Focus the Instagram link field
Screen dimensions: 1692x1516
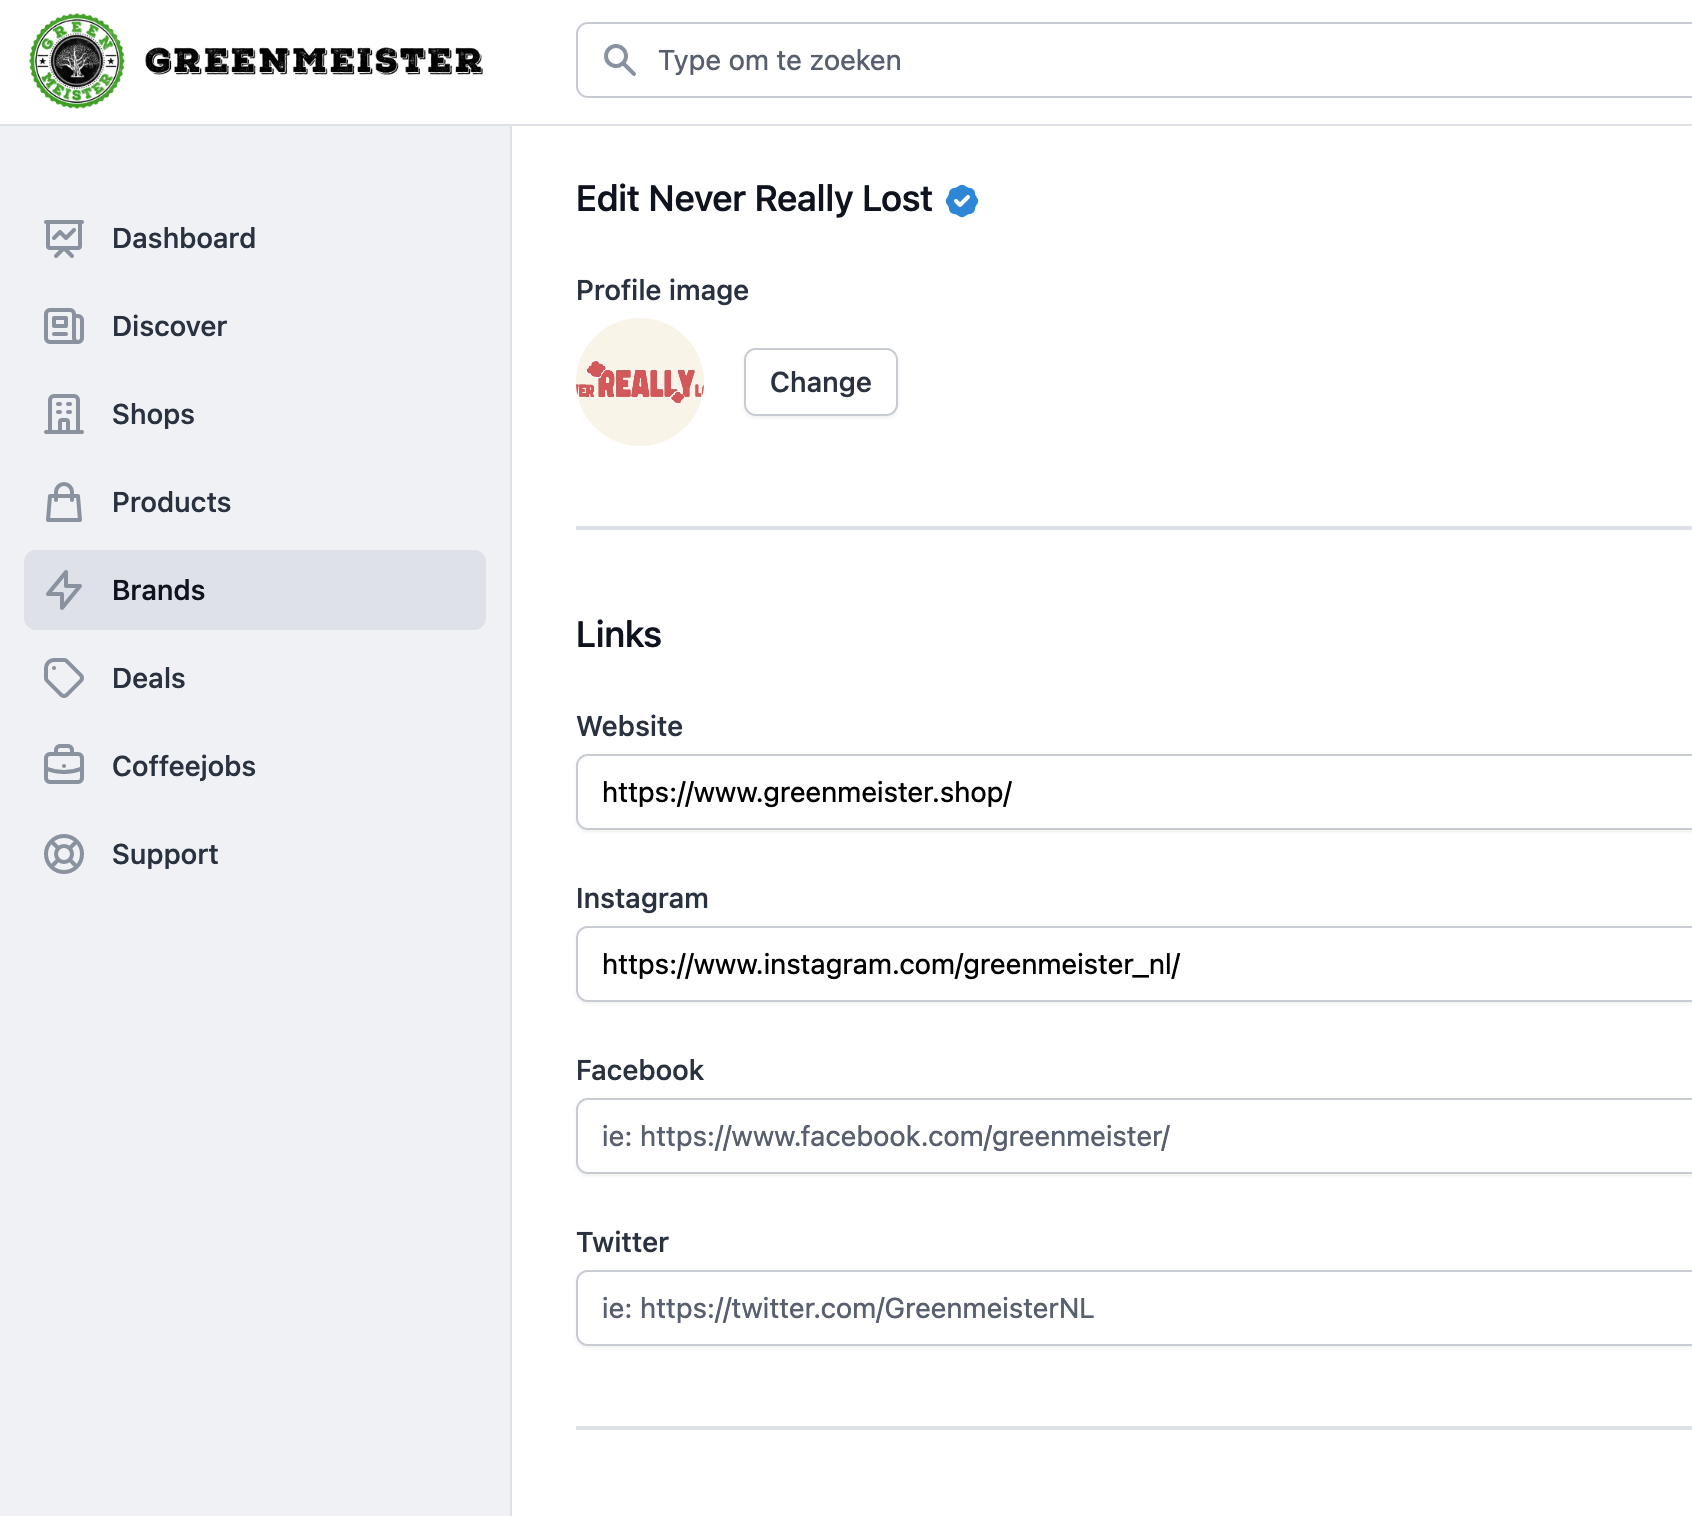pos(1100,964)
